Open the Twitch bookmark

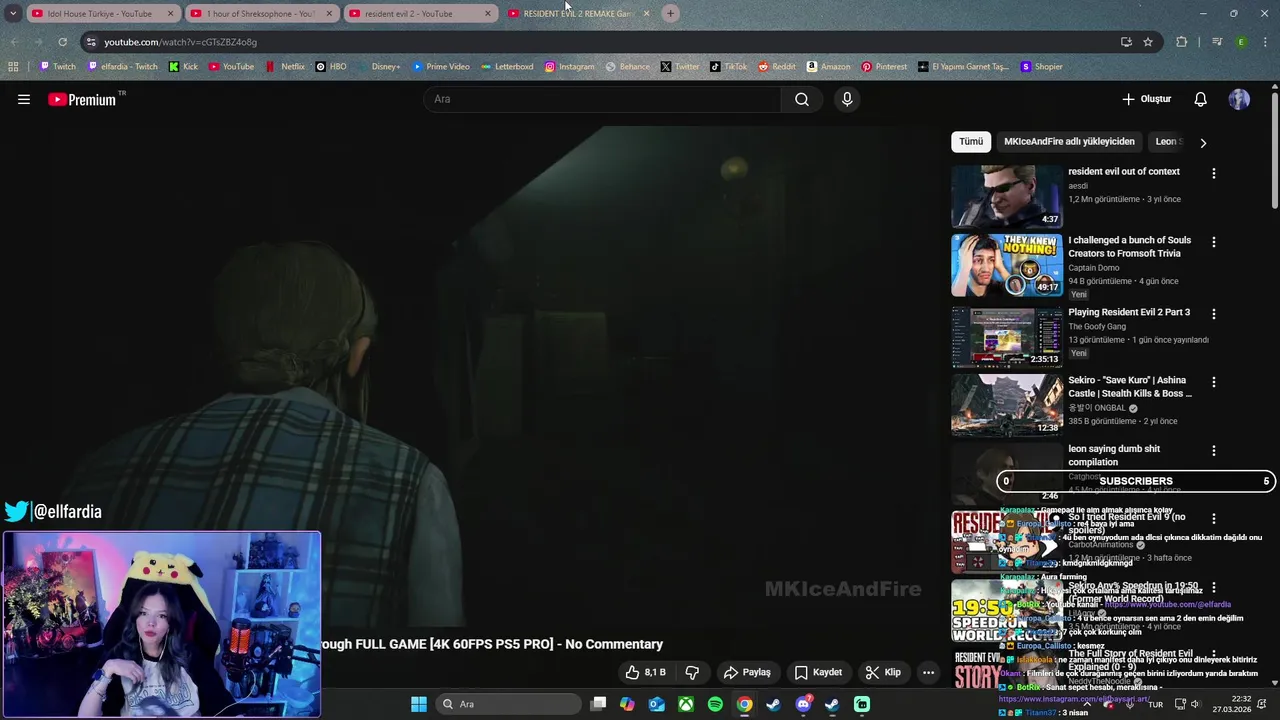click(57, 67)
